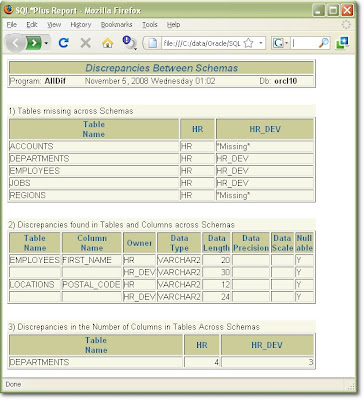
Task: Click the activity throbber icon by the menu bar
Action: pyautogui.click(x=346, y=24)
